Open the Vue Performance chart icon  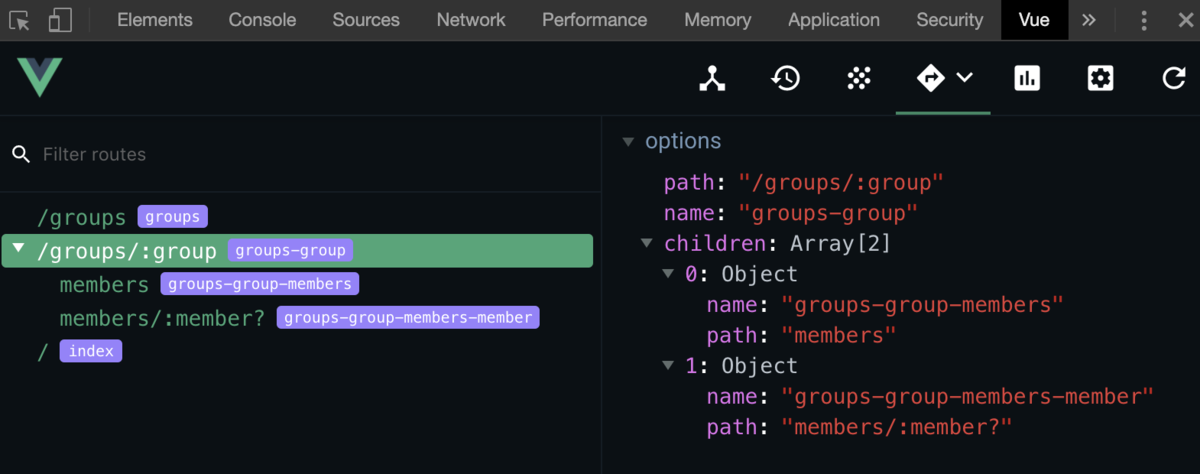[1027, 78]
